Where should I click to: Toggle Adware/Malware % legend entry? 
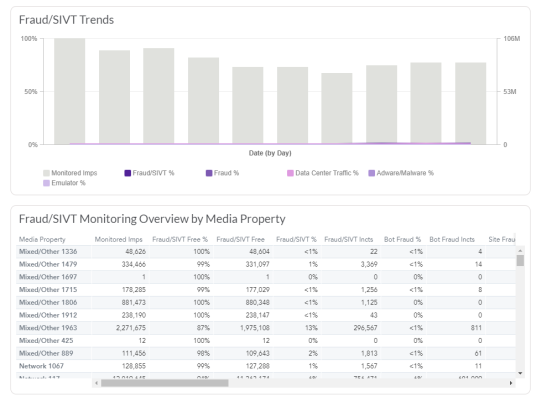(401, 173)
